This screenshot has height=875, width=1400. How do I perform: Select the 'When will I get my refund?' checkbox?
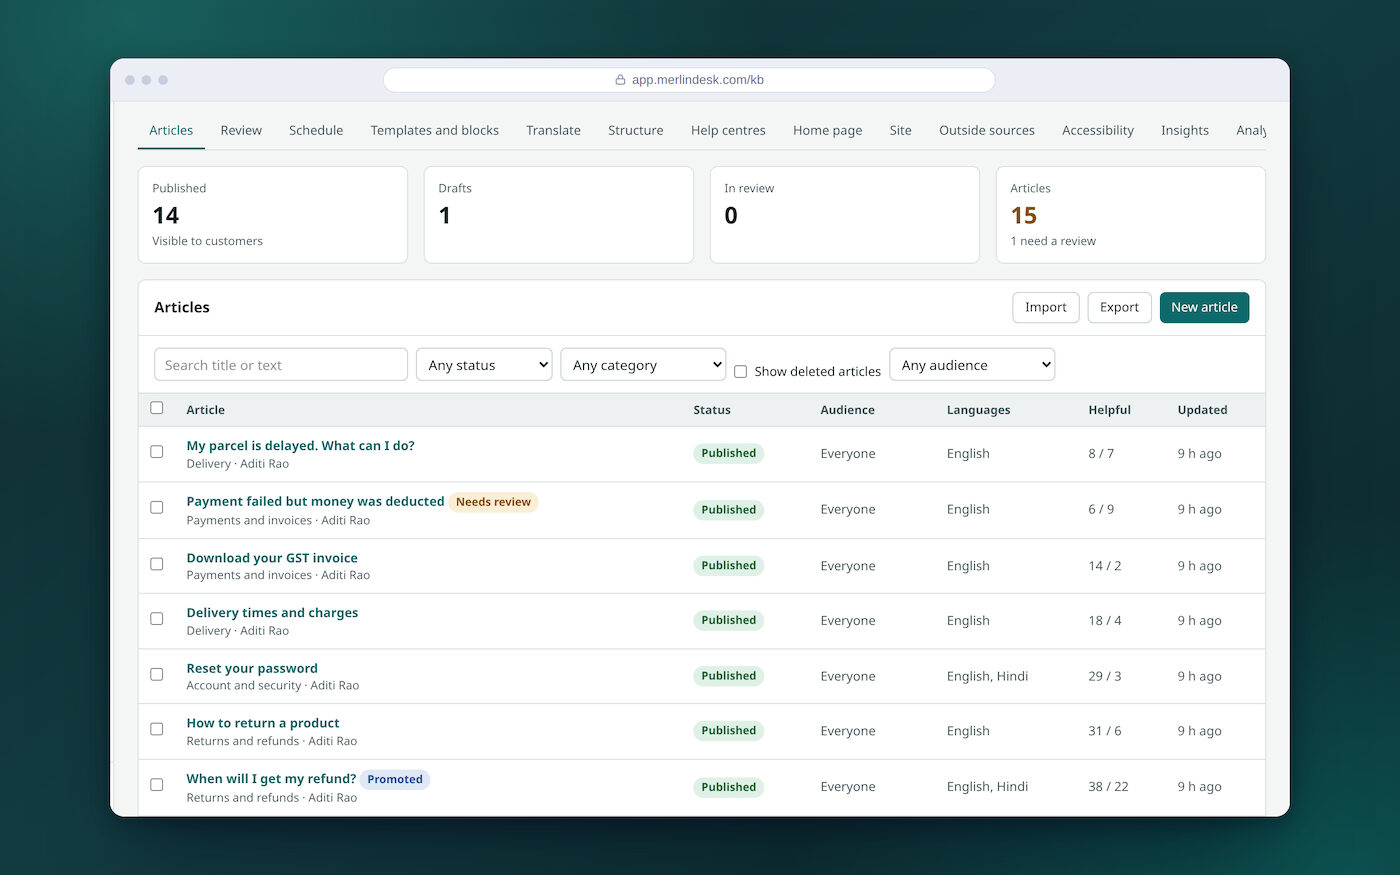coord(157,785)
